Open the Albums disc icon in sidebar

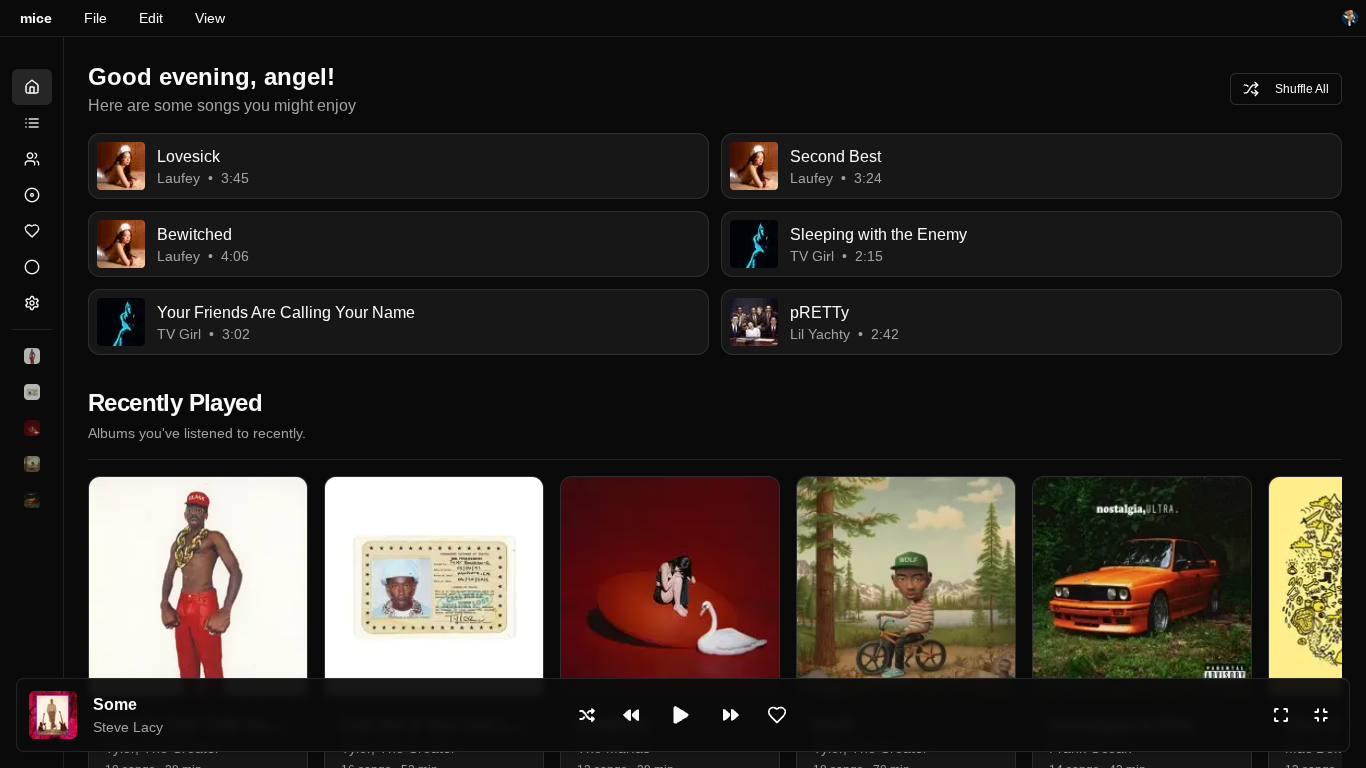(32, 195)
